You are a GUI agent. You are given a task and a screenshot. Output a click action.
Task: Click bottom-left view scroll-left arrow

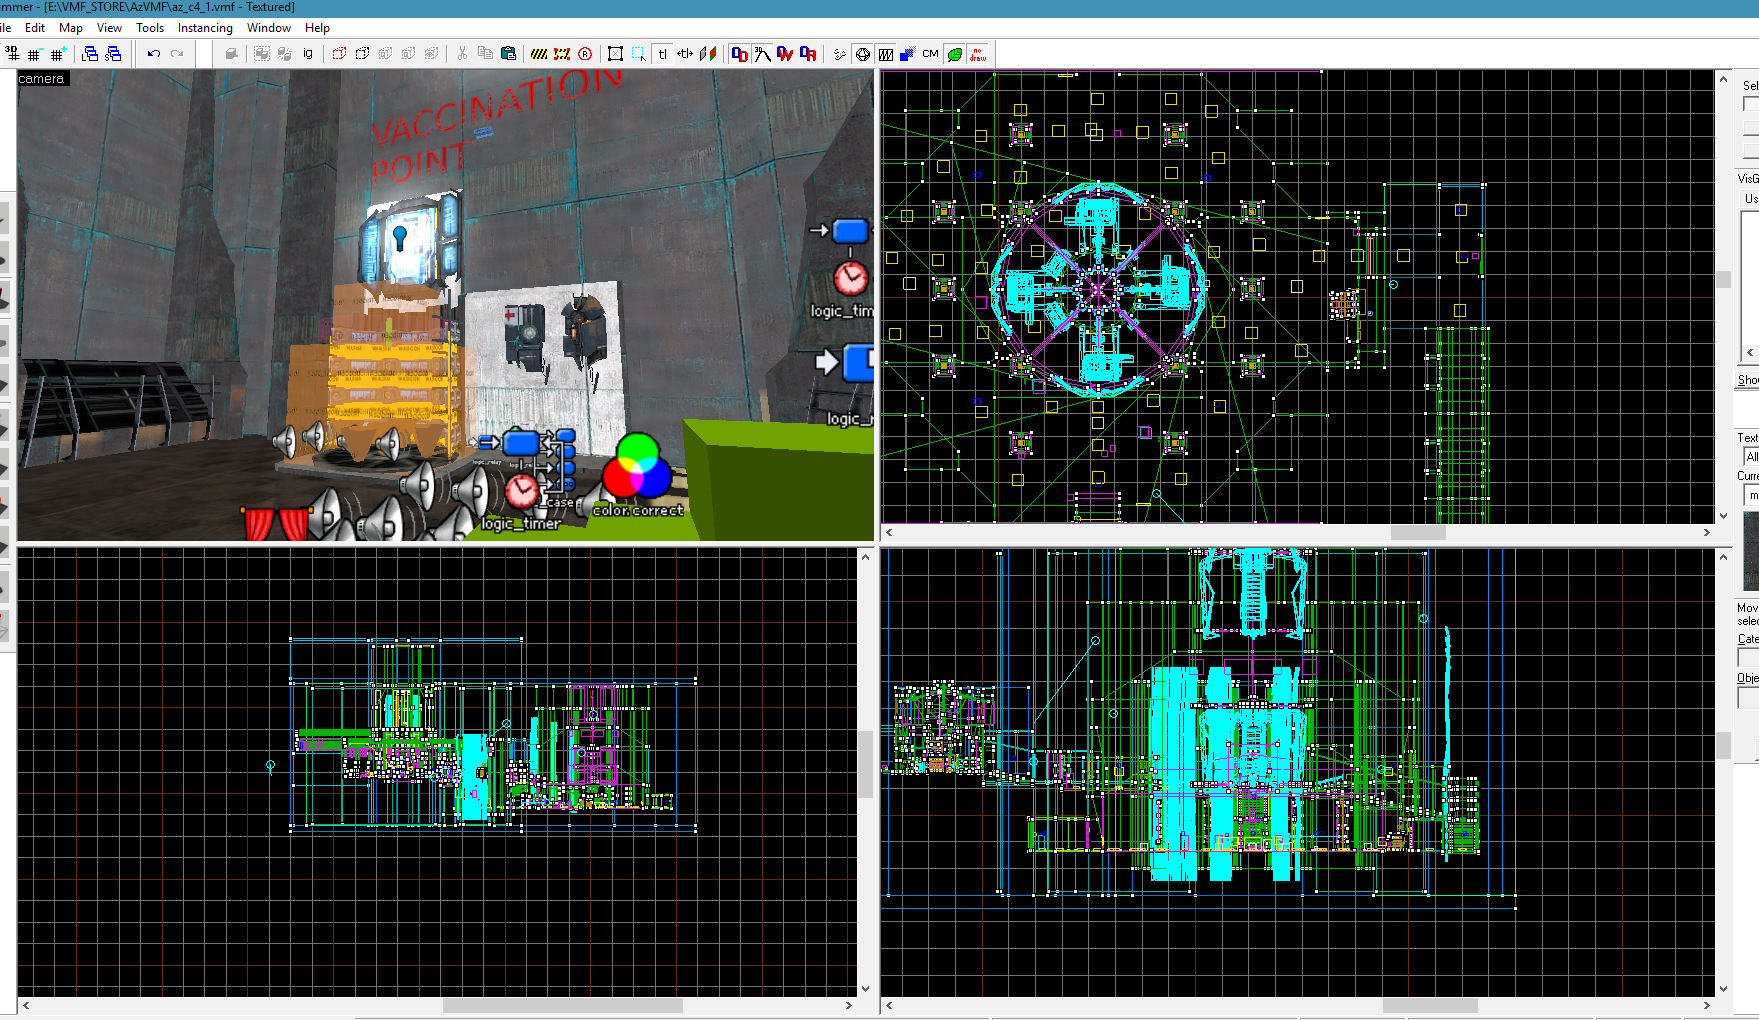pos(26,1005)
